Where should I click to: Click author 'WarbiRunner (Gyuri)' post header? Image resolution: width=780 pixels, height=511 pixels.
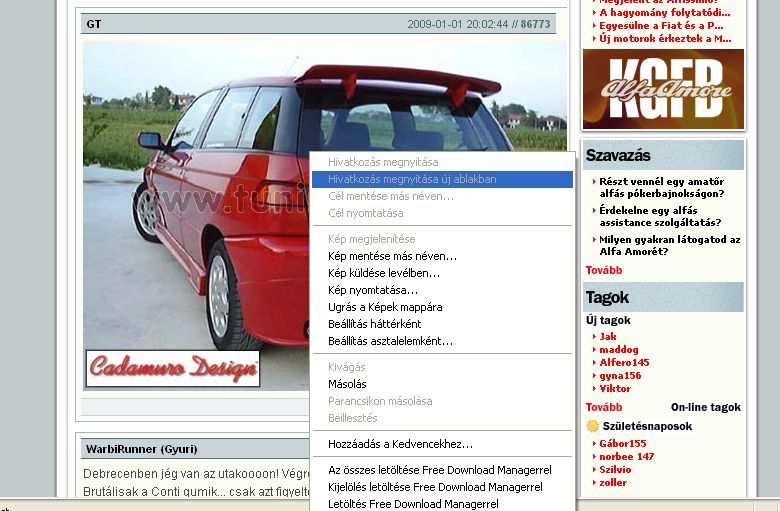(x=142, y=449)
